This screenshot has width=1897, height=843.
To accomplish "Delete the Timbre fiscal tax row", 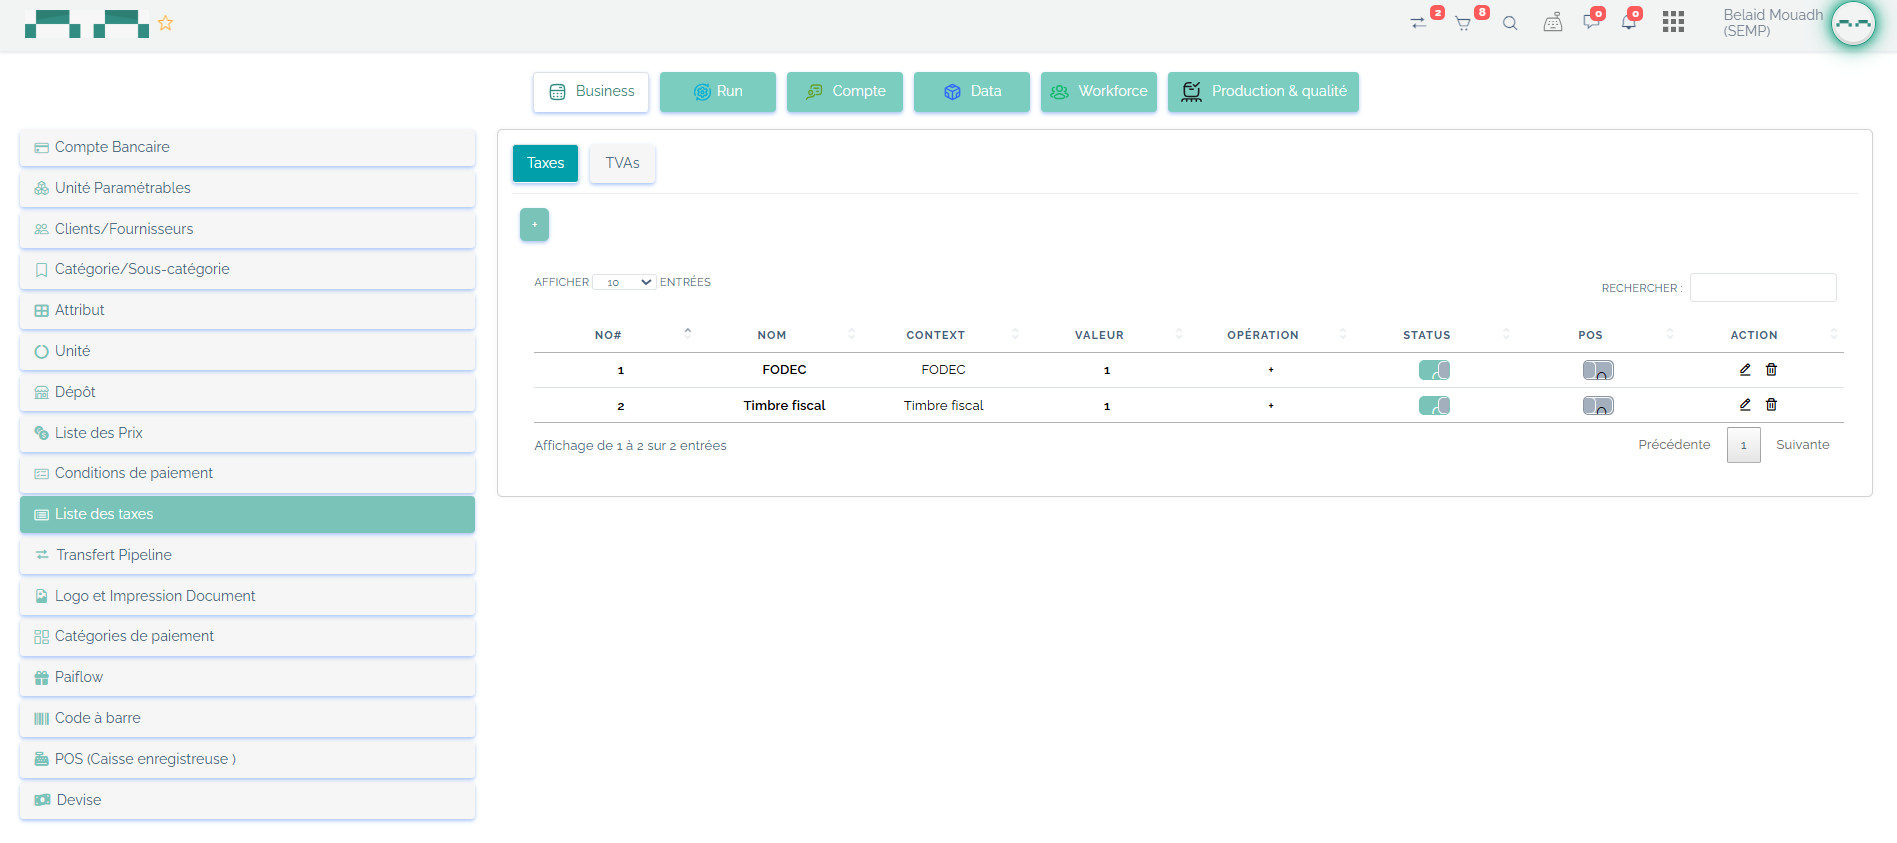I will point(1771,404).
